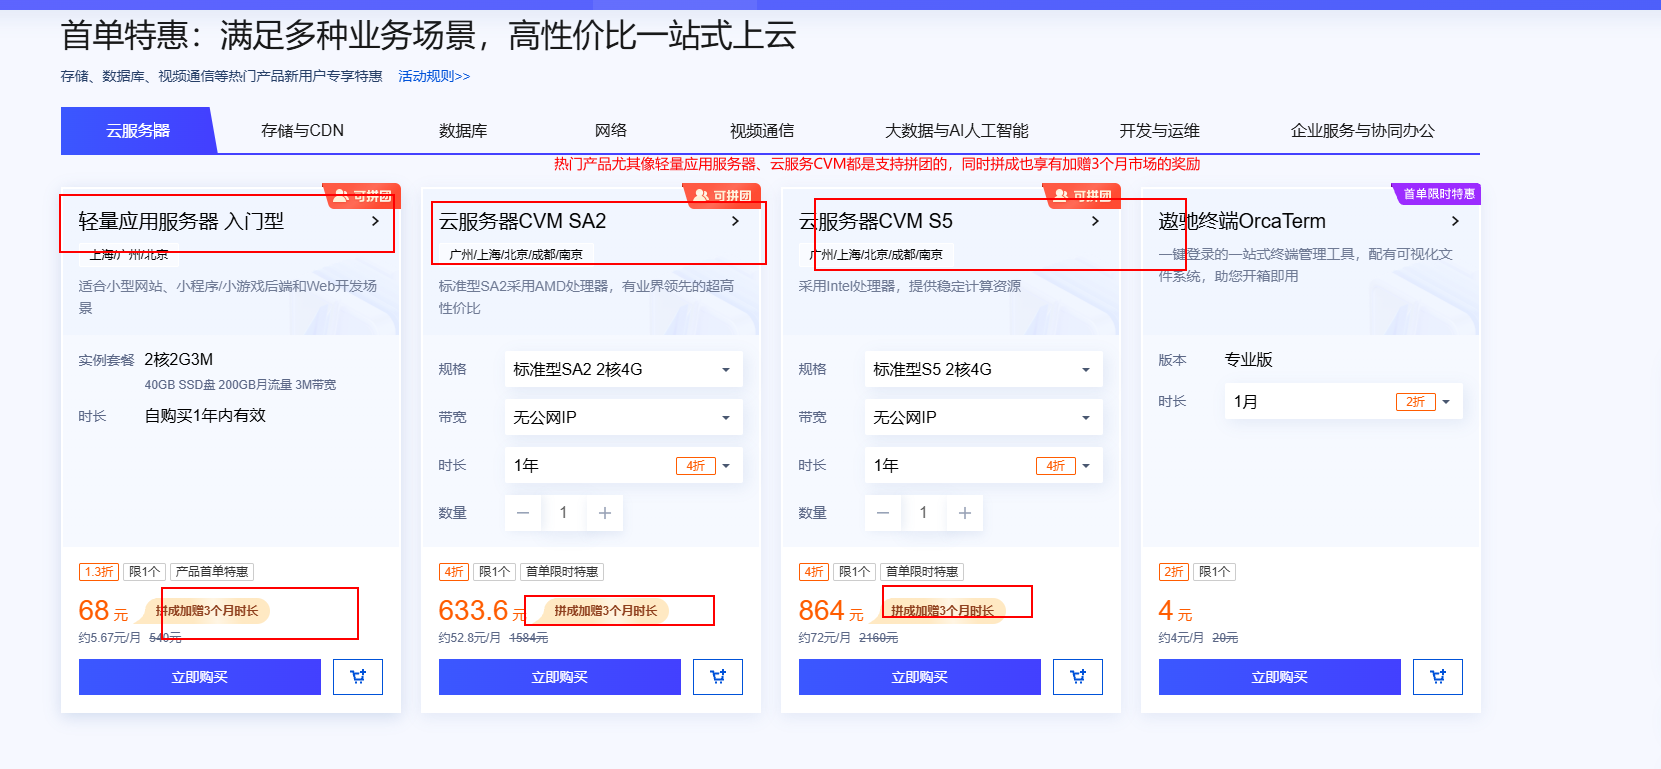Click 专业版 version text
The width and height of the screenshot is (1661, 769).
1249,360
